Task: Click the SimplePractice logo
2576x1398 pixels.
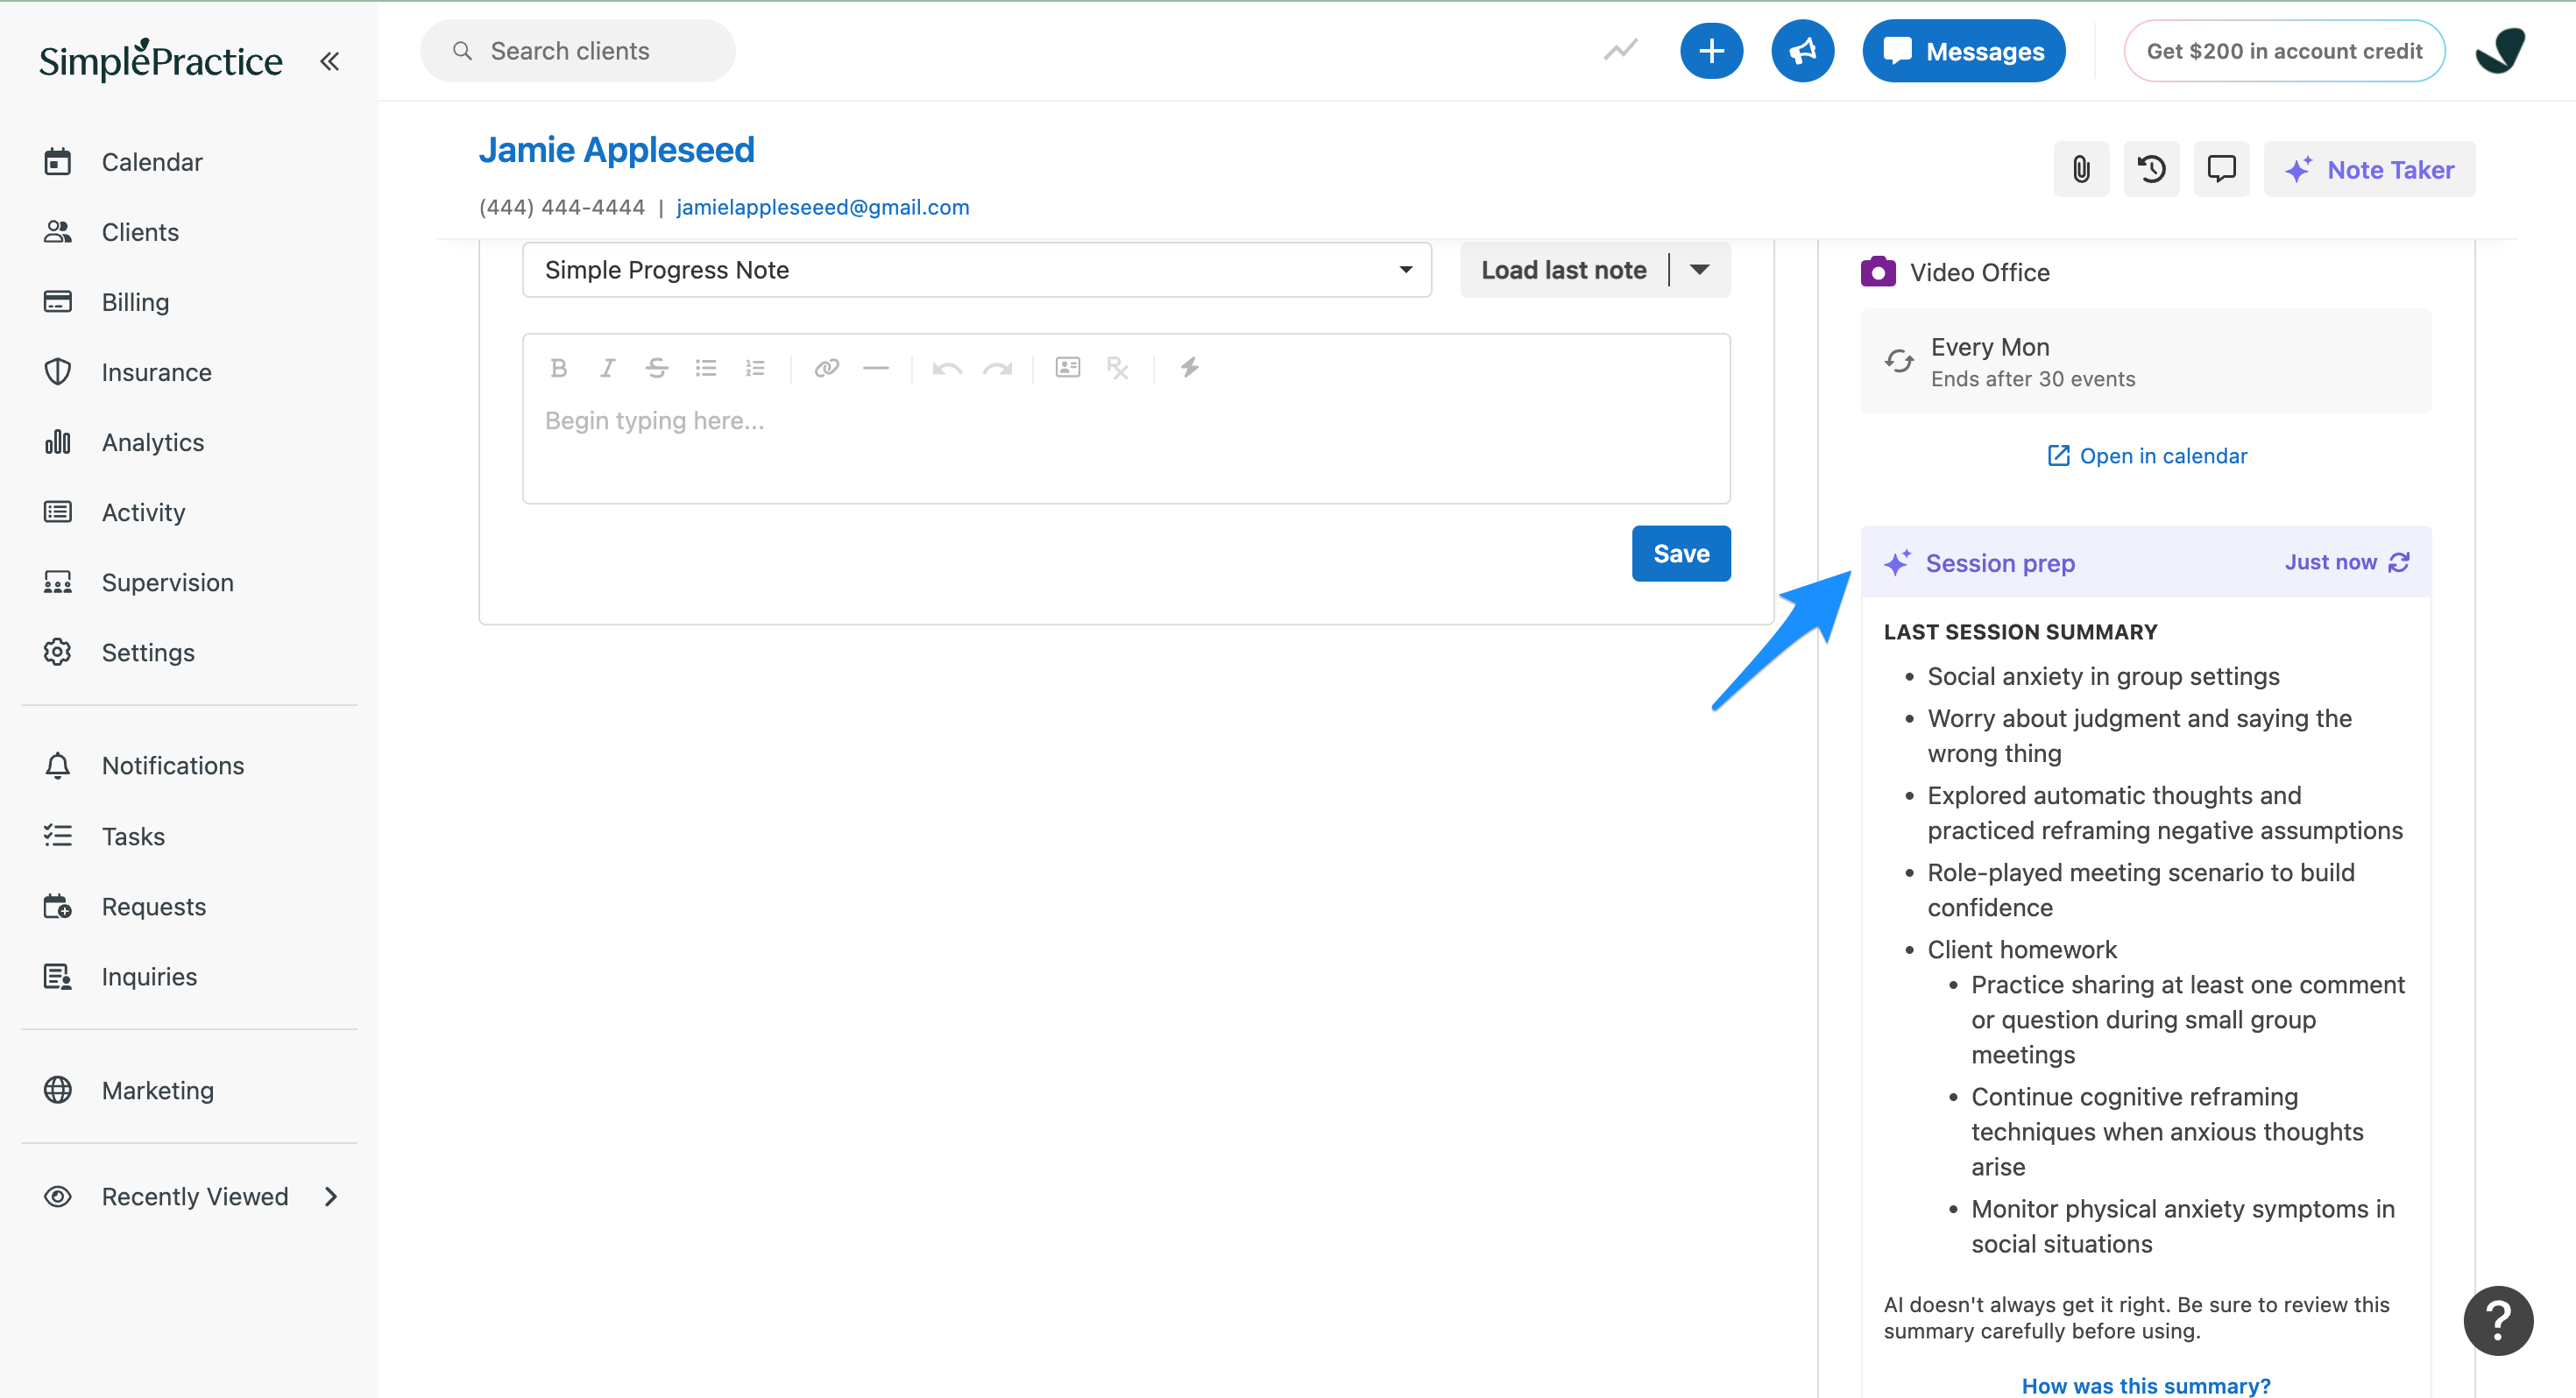Action: (x=160, y=60)
